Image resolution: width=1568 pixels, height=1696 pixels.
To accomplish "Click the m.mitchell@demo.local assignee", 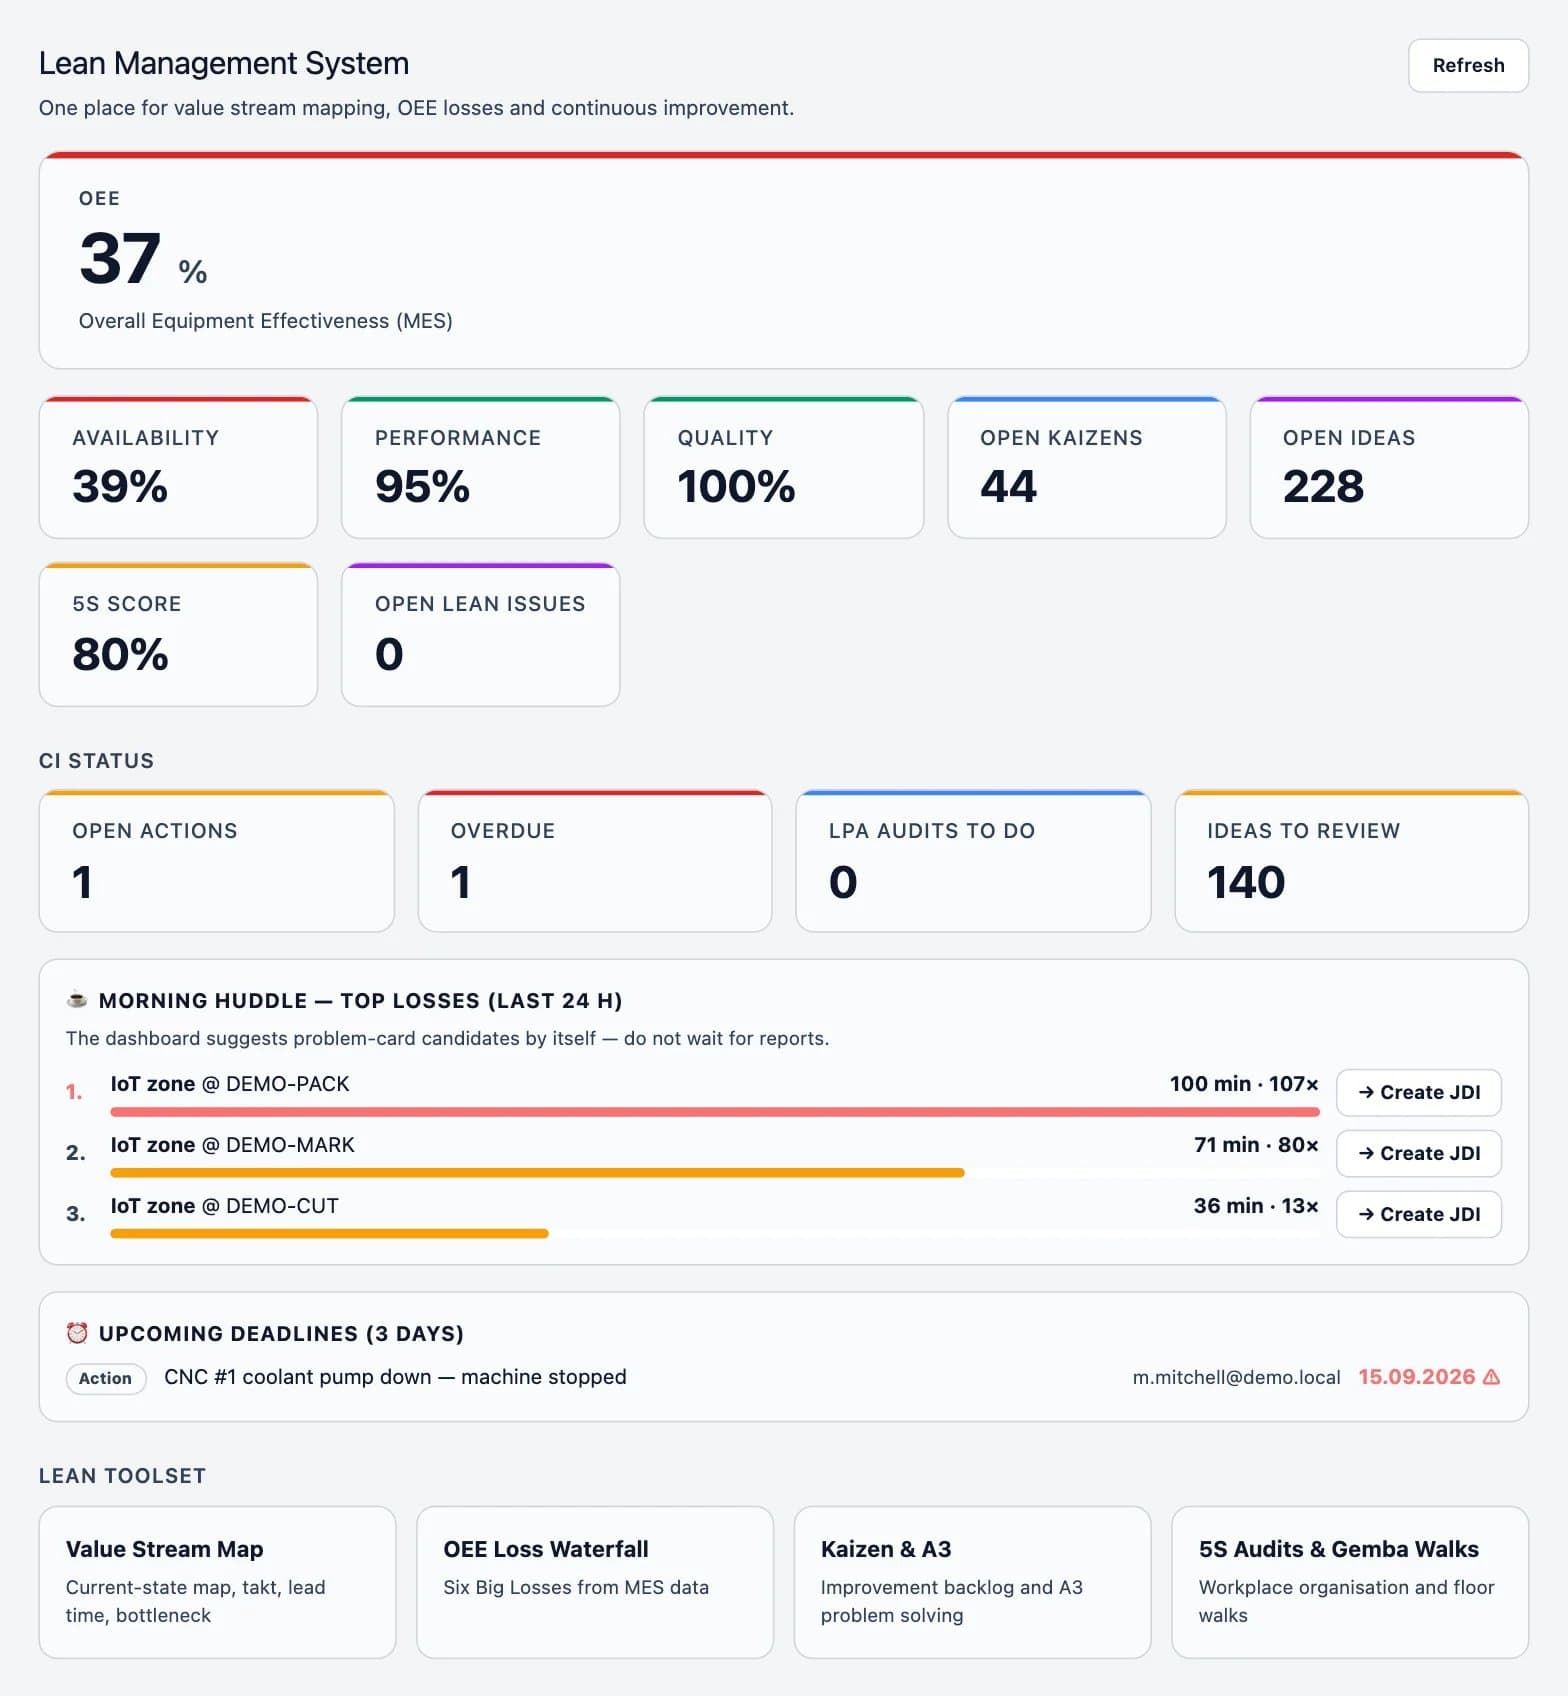I will pos(1236,1377).
